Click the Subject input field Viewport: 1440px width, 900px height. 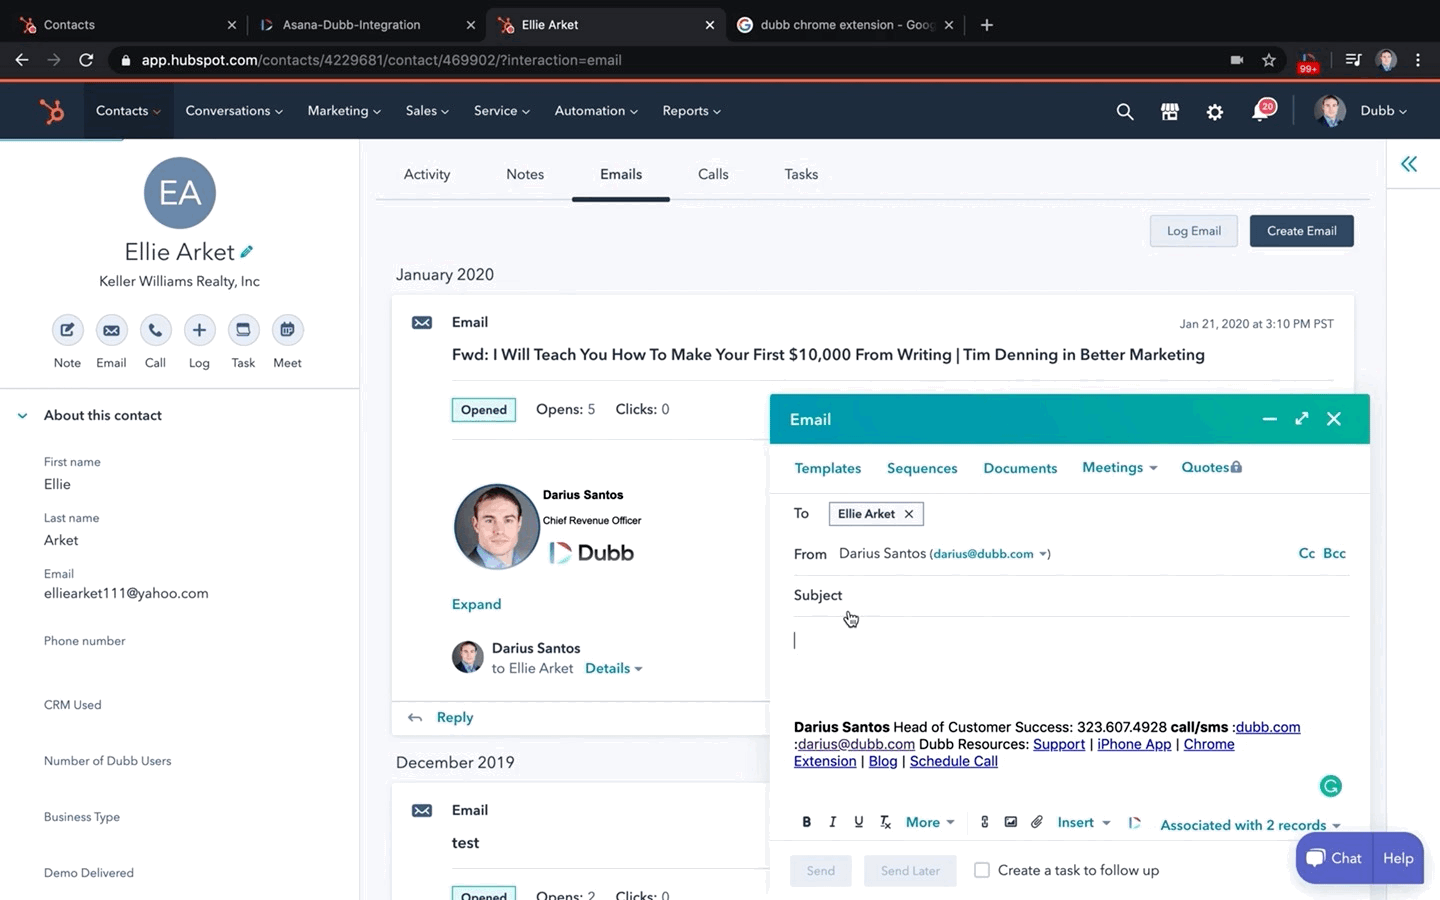tap(1071, 595)
